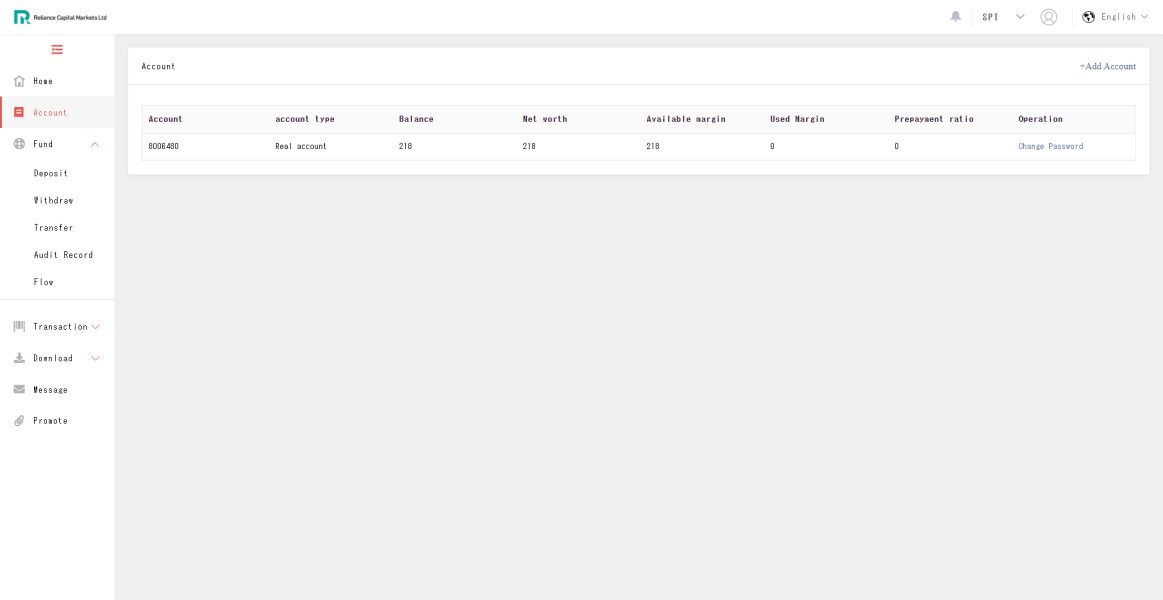Click the Used Margin column header
The height and width of the screenshot is (600, 1163).
tap(797, 119)
